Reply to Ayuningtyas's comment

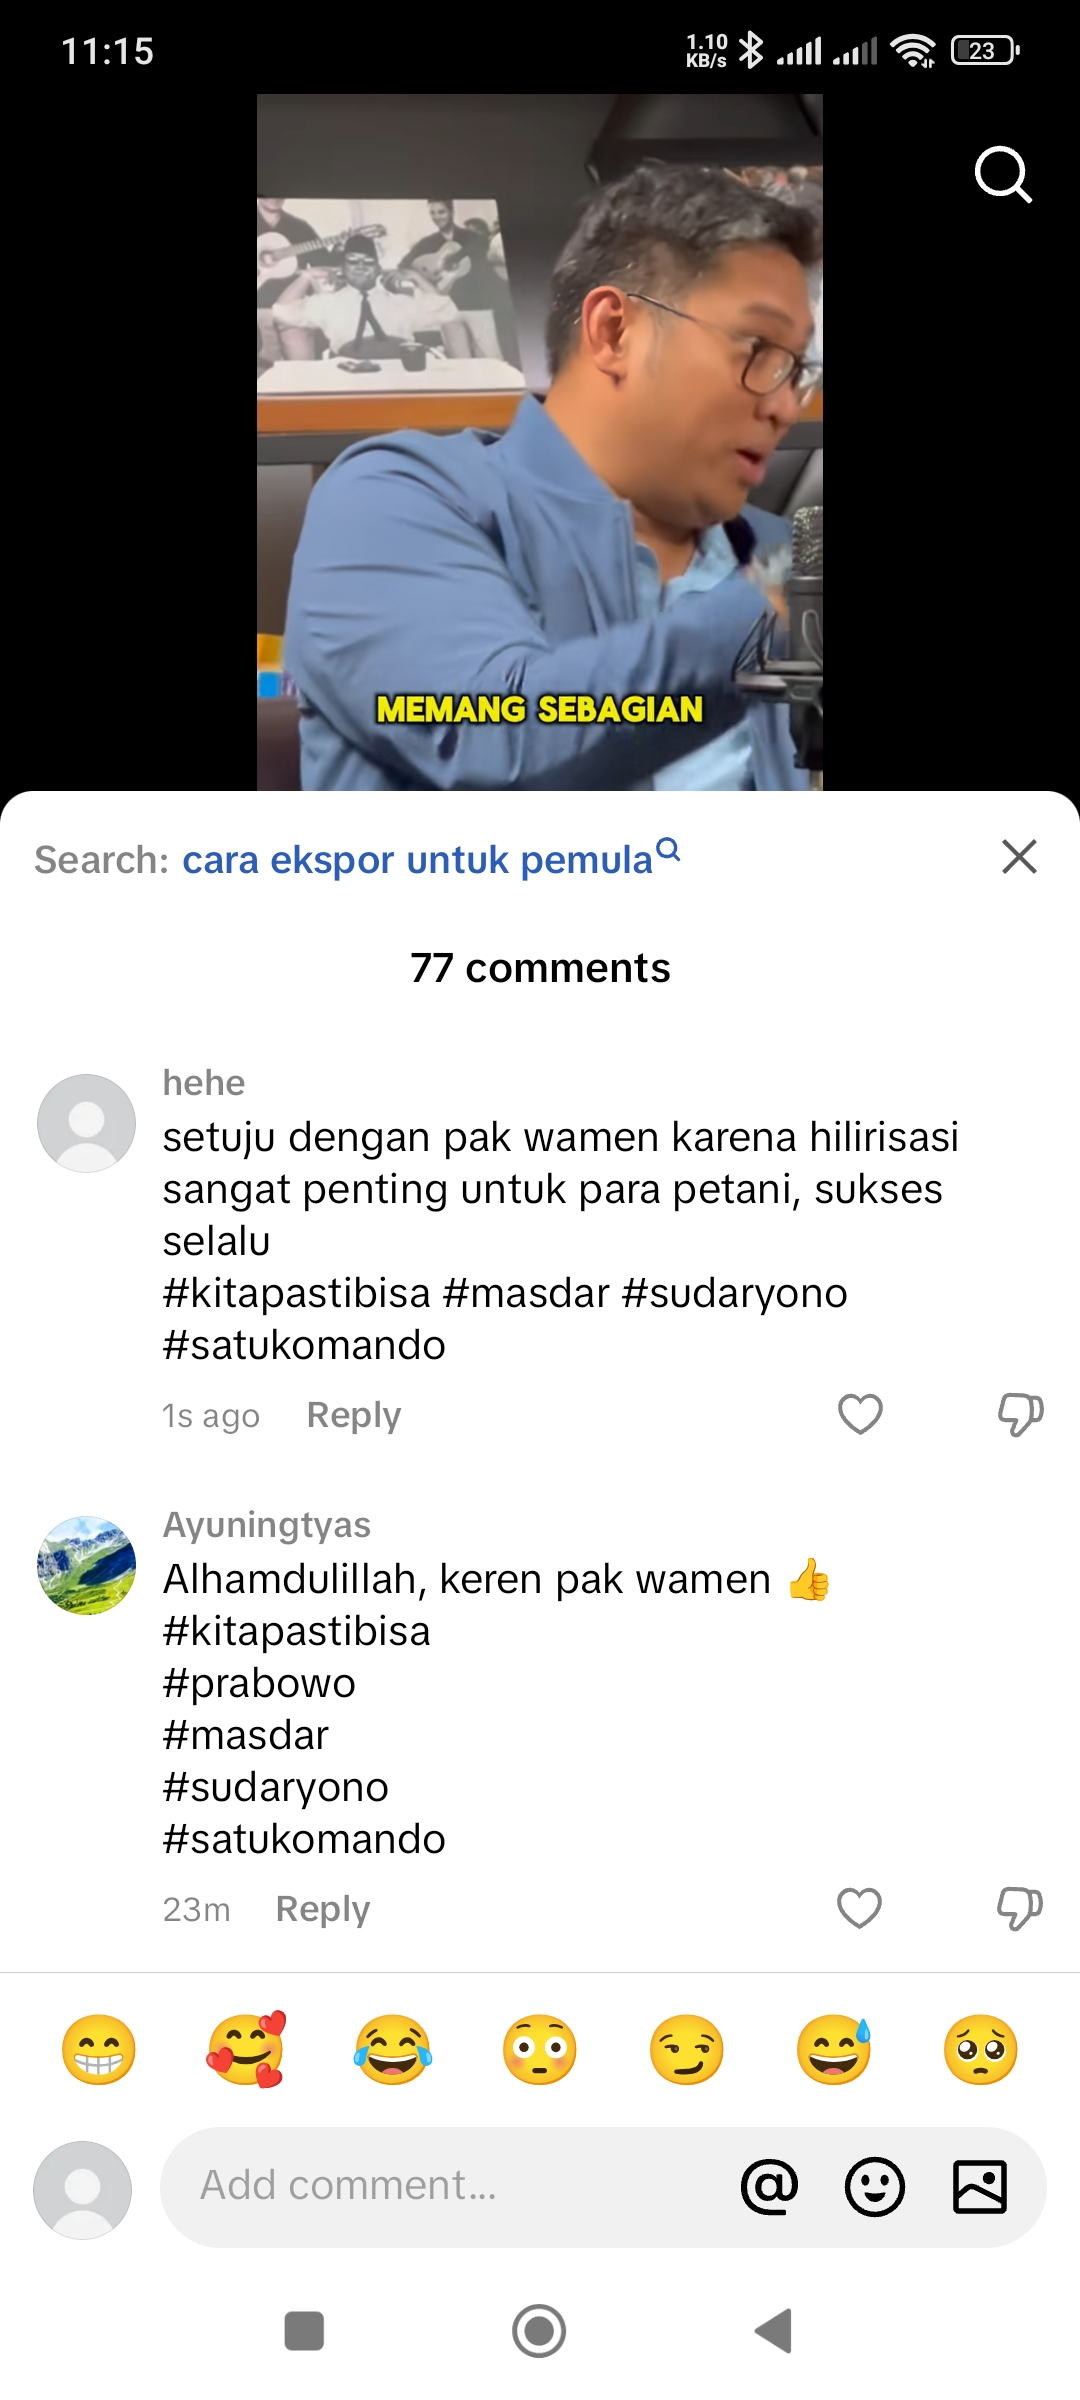(323, 1909)
